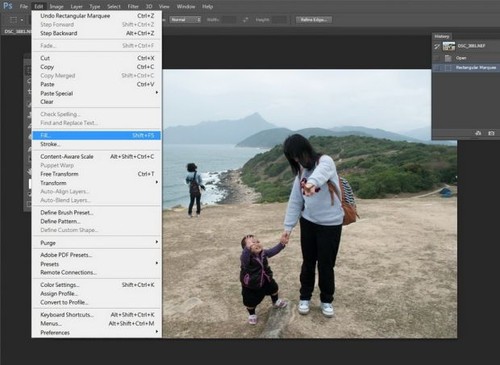The height and width of the screenshot is (365, 500).
Task: Open the Filter menu
Action: 133,6
